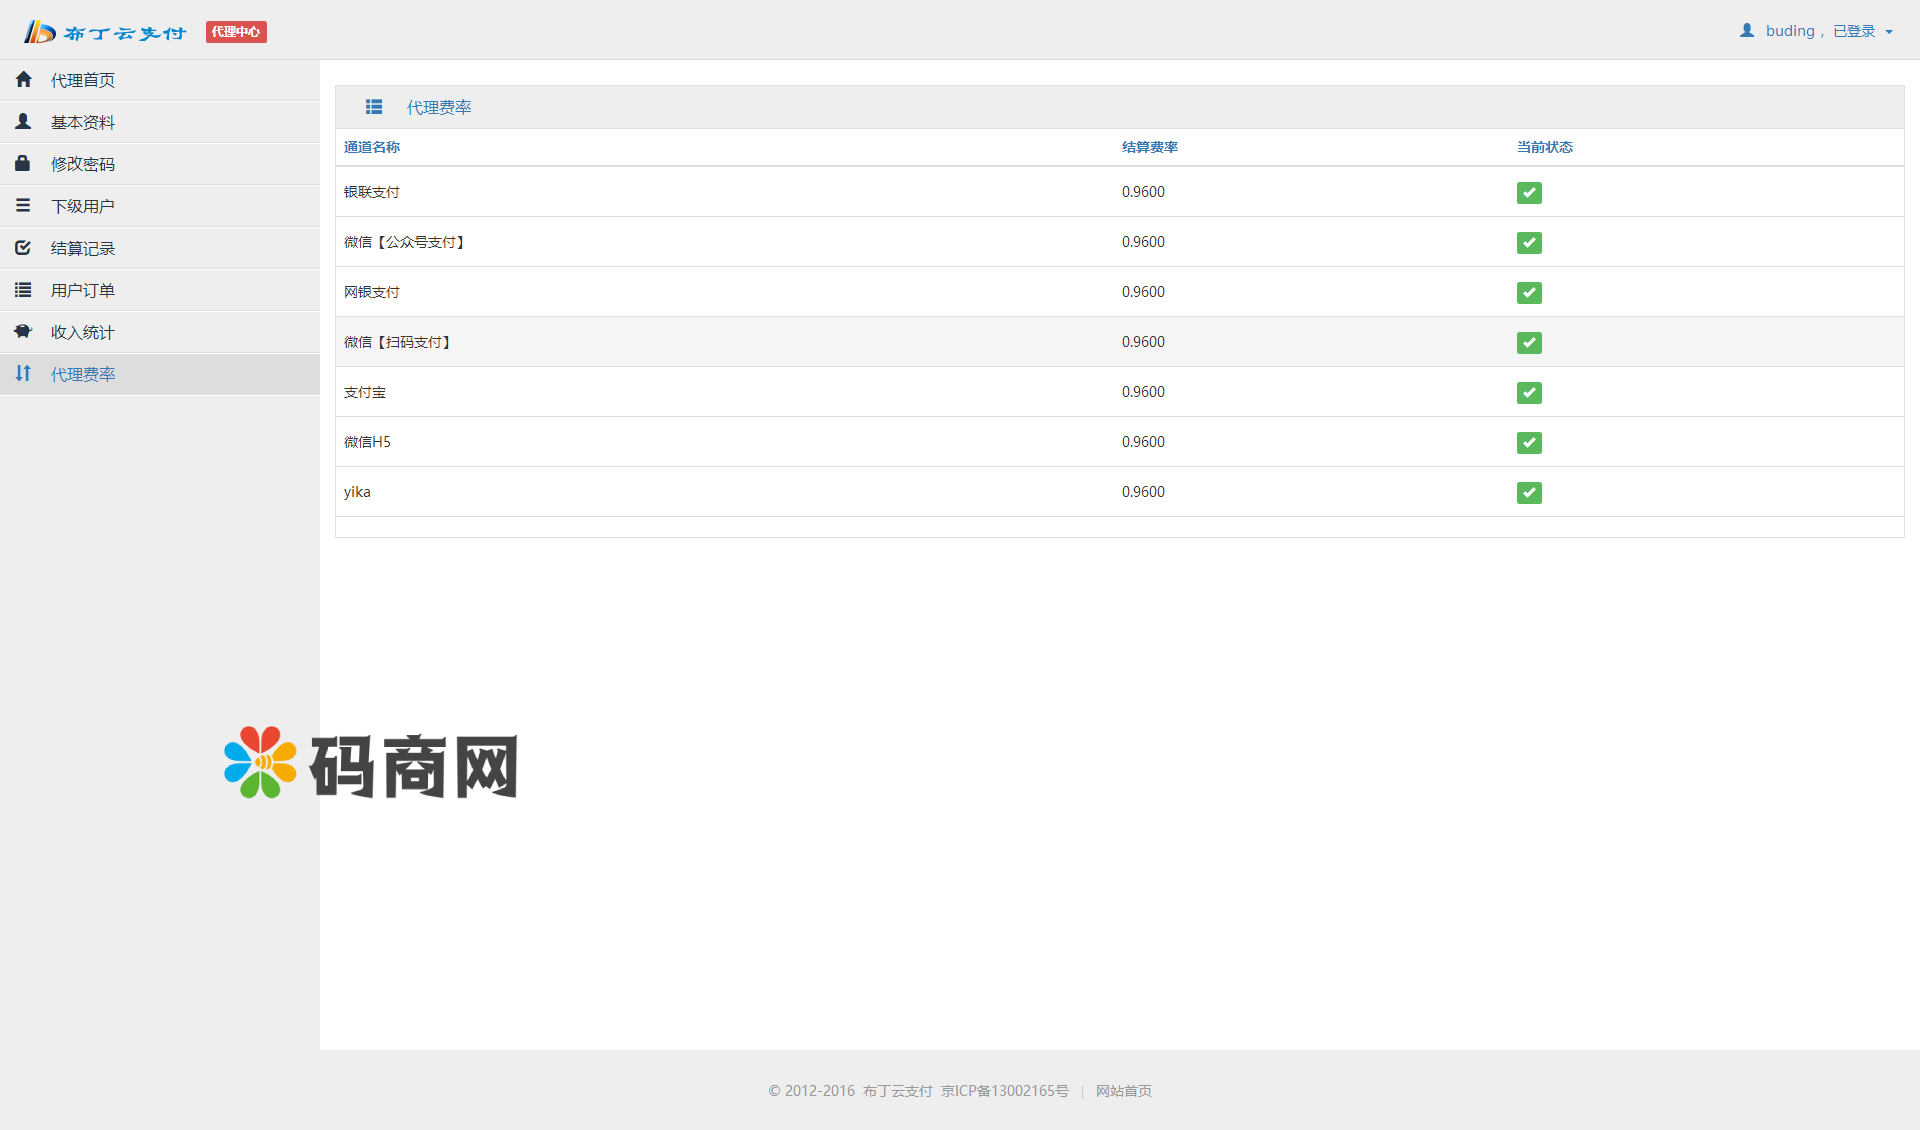This screenshot has width=1920, height=1130.
Task: Click the 网站首页 footer link
Action: click(x=1123, y=1091)
